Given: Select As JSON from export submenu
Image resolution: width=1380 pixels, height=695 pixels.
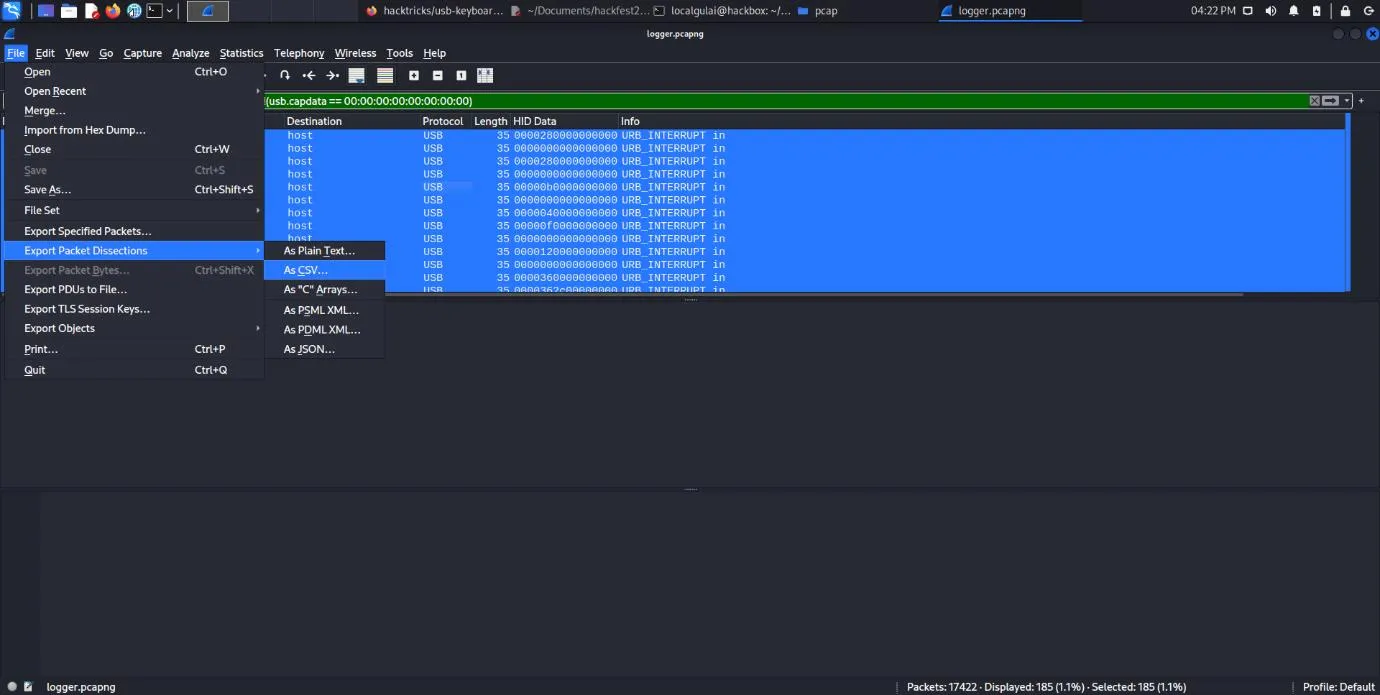Looking at the screenshot, I should pos(308,349).
